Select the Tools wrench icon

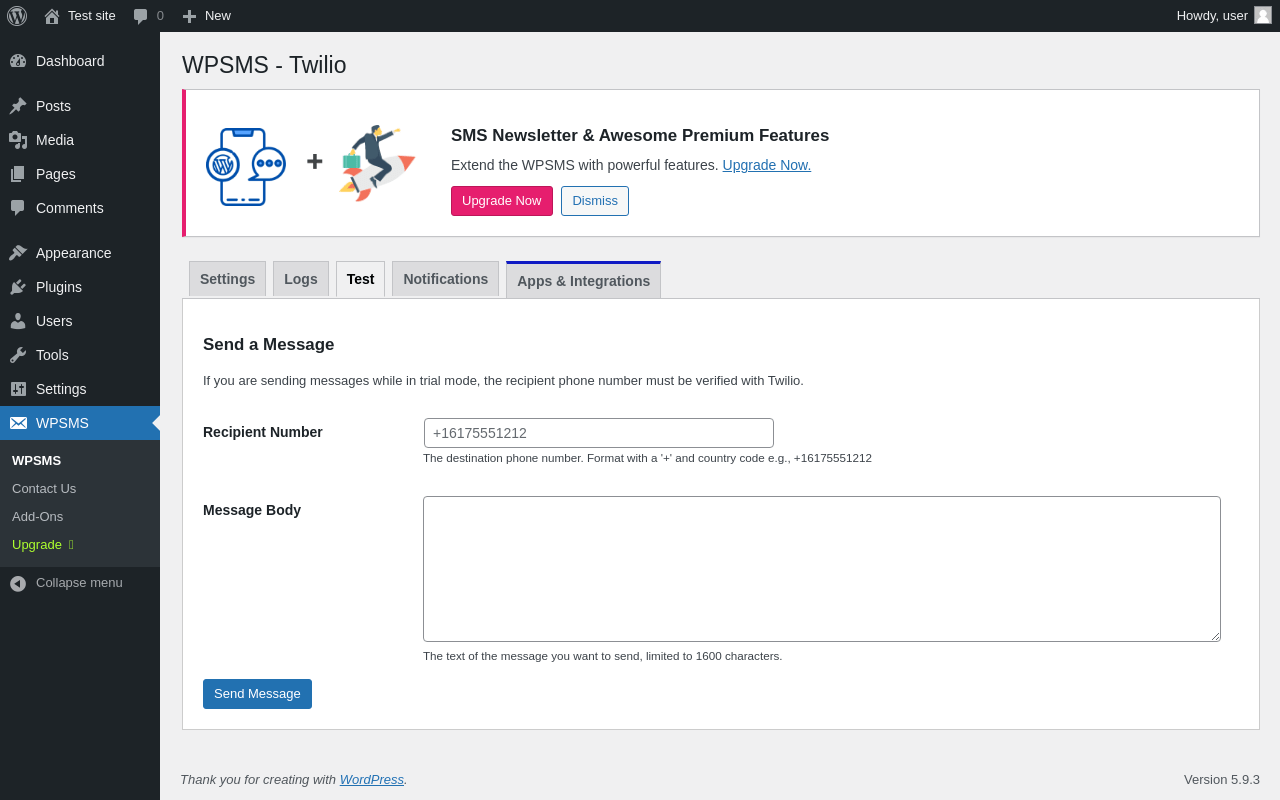[x=18, y=355]
